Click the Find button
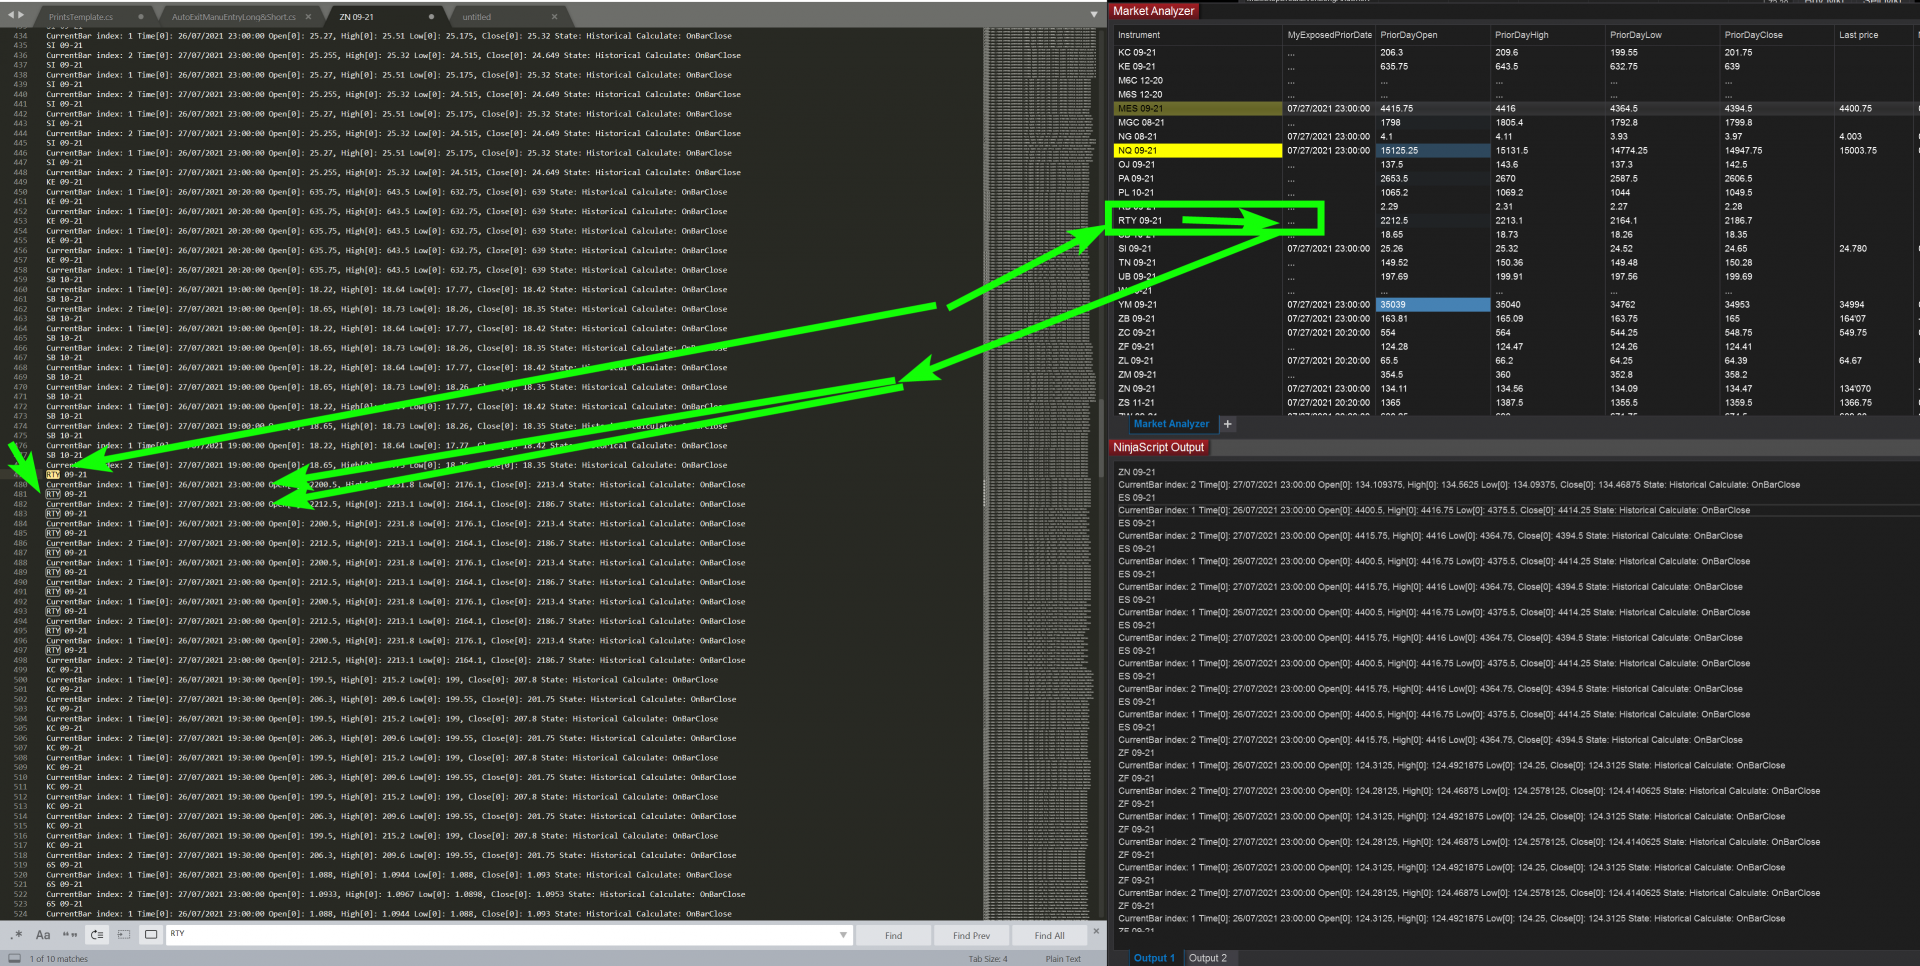The image size is (1920, 966). point(893,936)
